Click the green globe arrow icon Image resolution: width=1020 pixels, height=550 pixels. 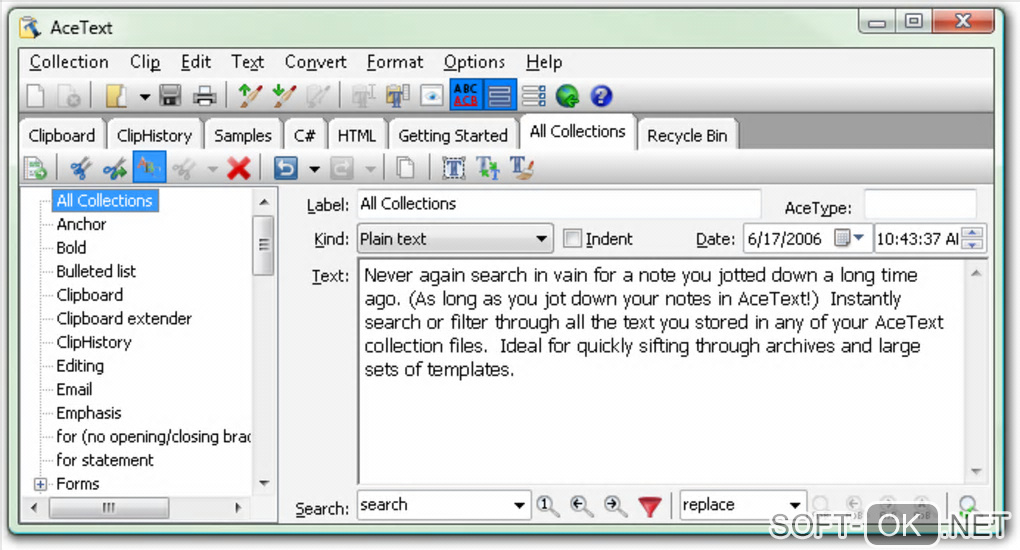pyautogui.click(x=567, y=96)
